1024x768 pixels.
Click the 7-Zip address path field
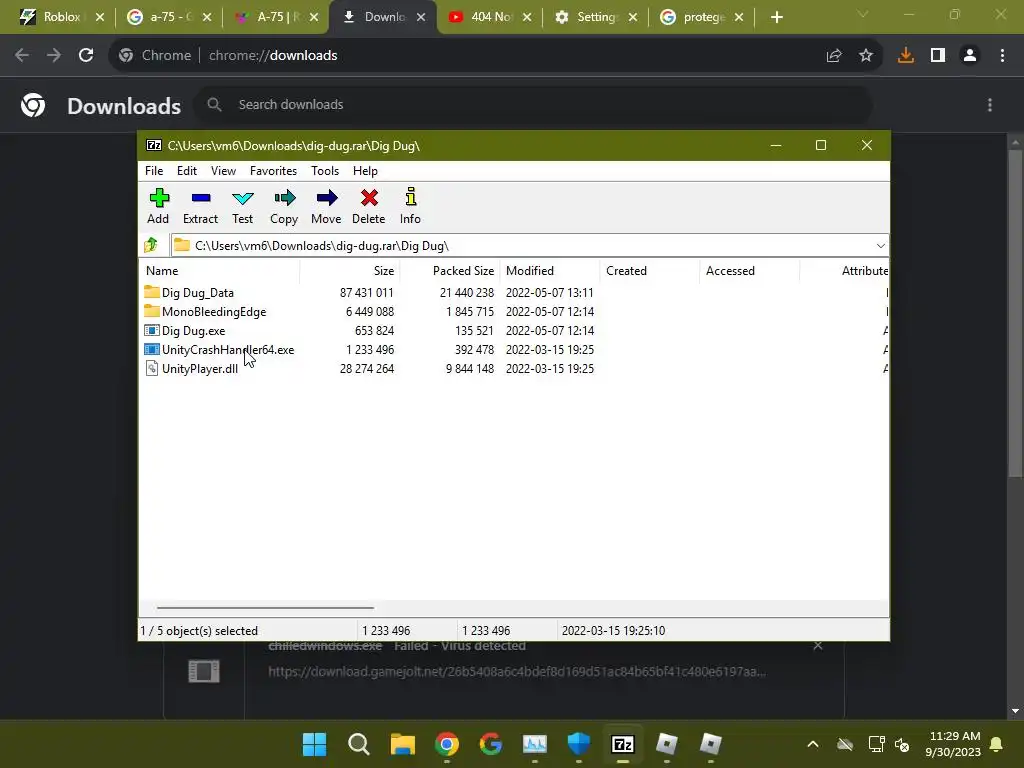529,246
